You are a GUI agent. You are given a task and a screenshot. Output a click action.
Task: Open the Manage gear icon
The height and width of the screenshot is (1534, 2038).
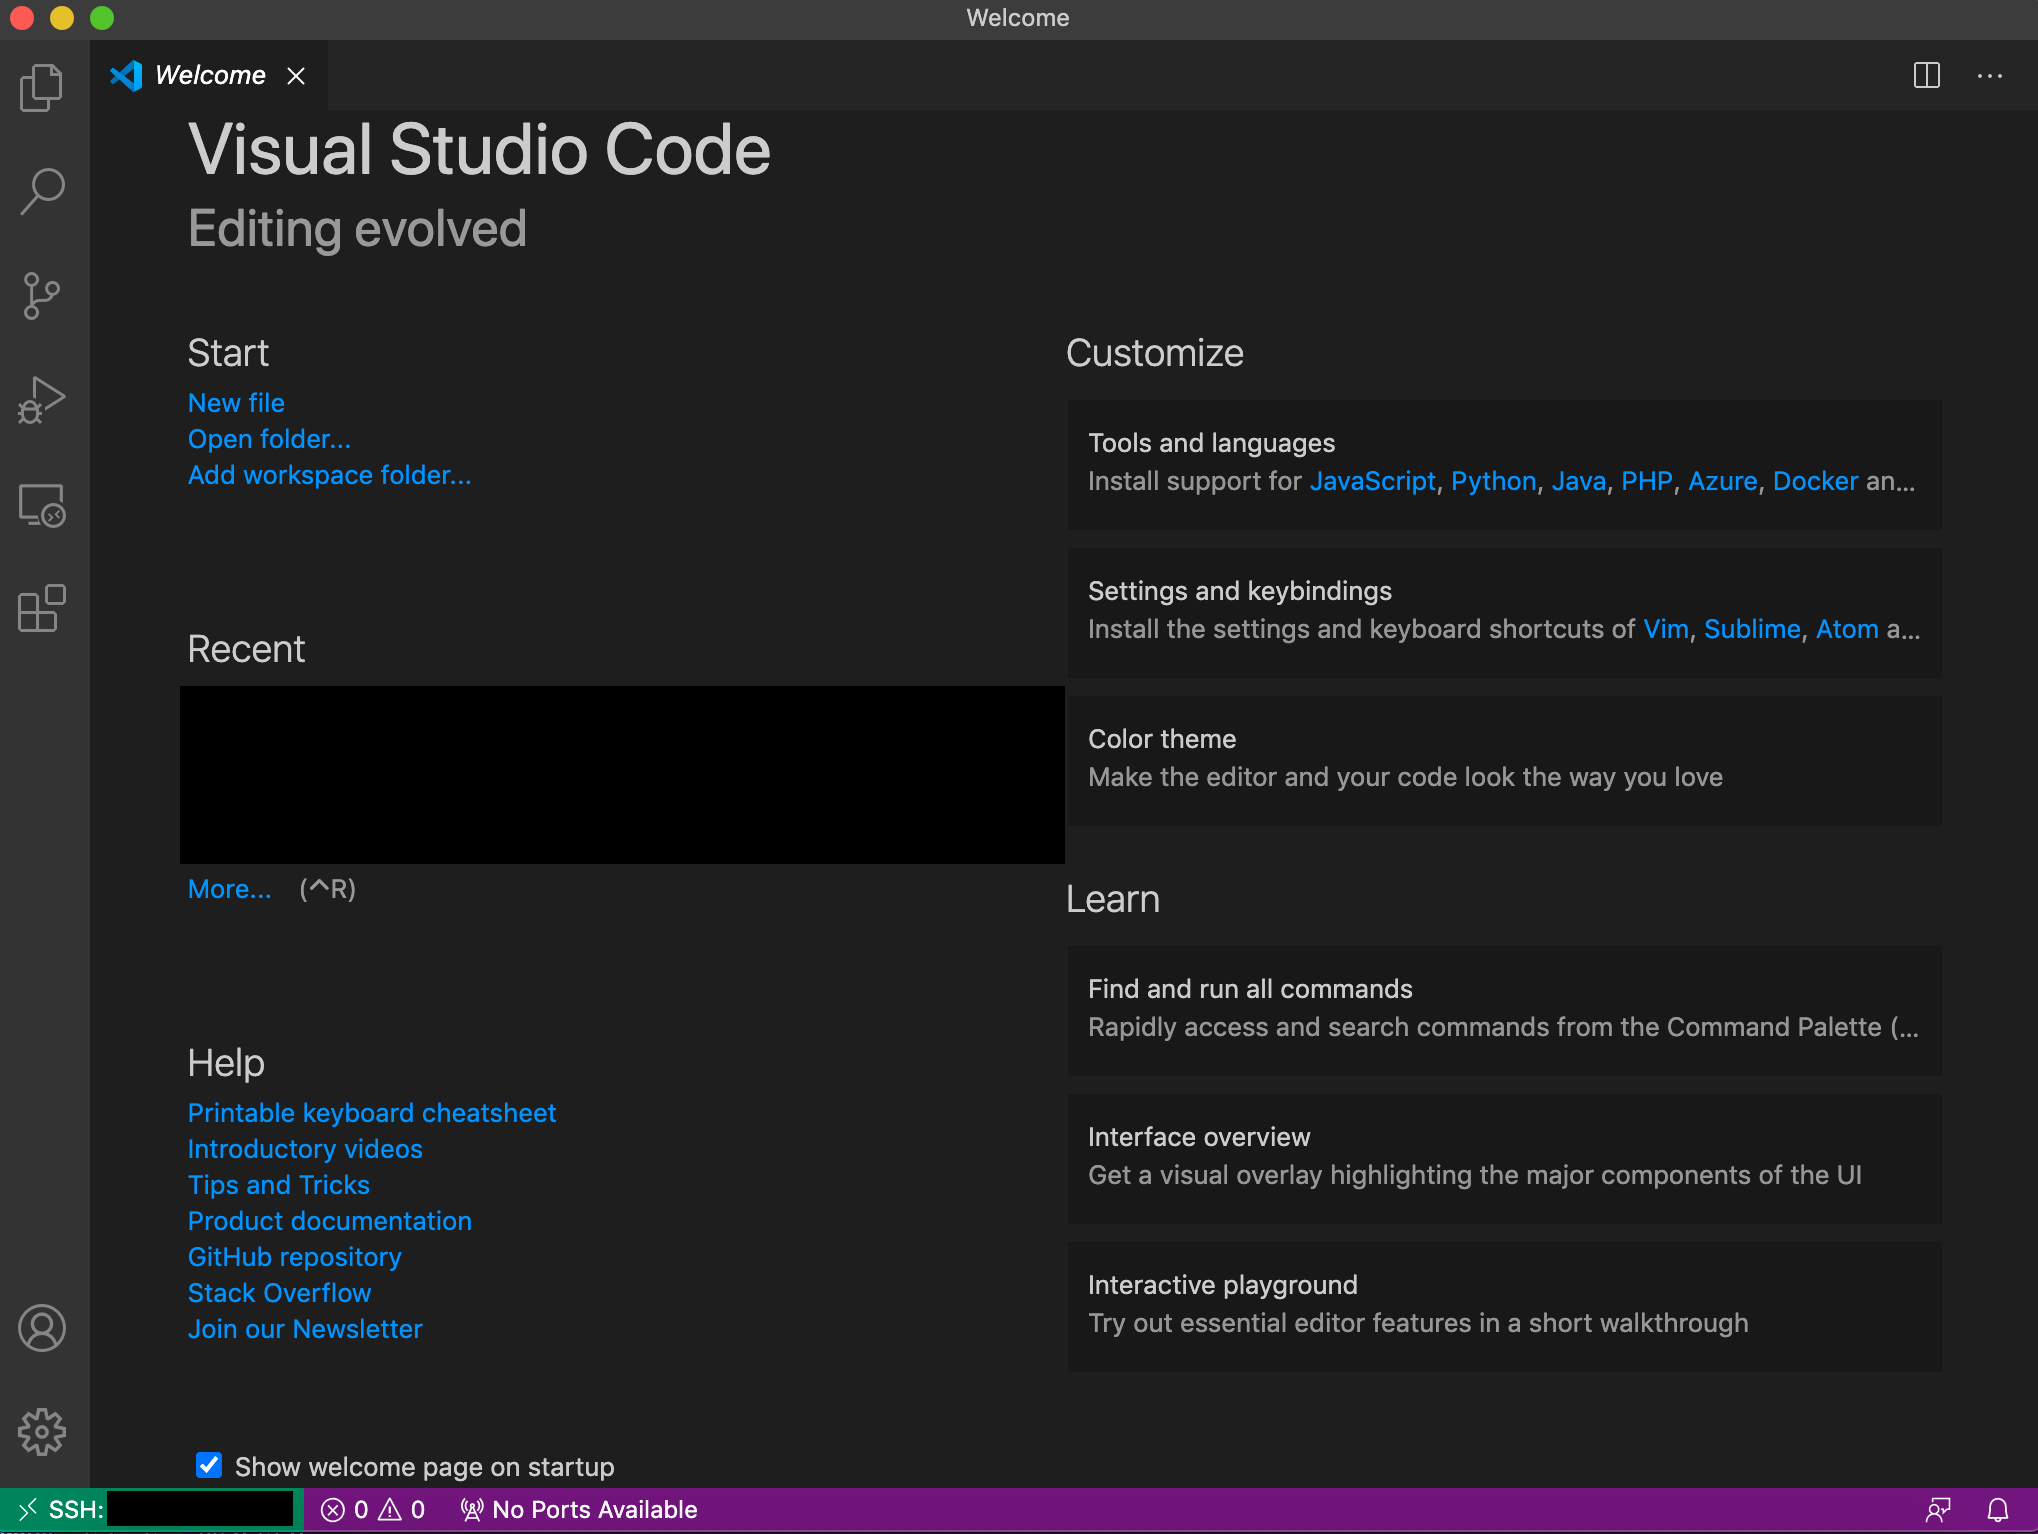(x=42, y=1432)
